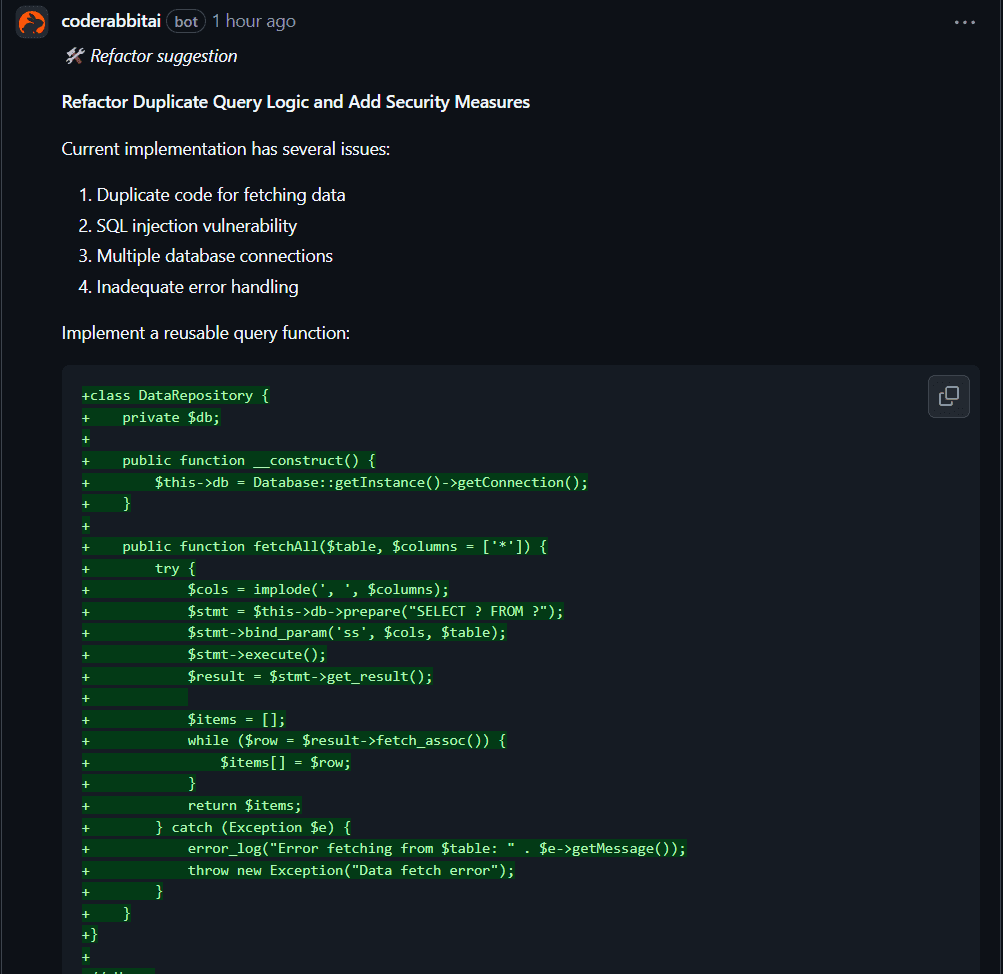Click the coderabbitai avatar icon
Image resolution: width=1003 pixels, height=974 pixels.
tap(32, 22)
